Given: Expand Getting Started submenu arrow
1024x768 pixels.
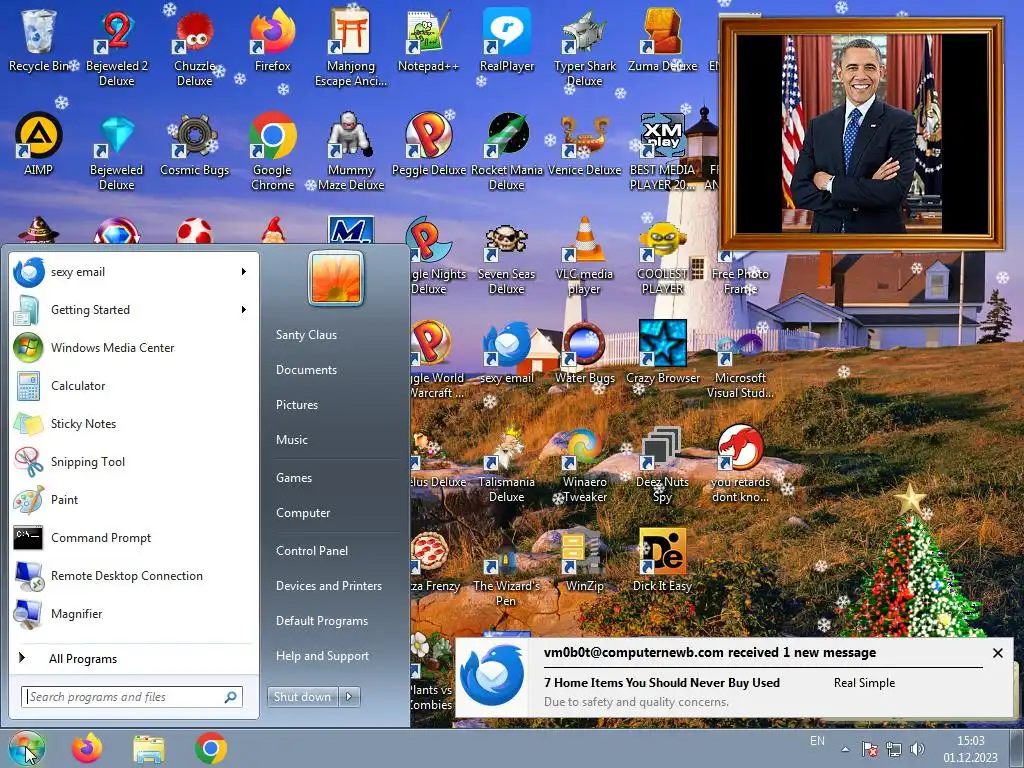Looking at the screenshot, I should (244, 310).
